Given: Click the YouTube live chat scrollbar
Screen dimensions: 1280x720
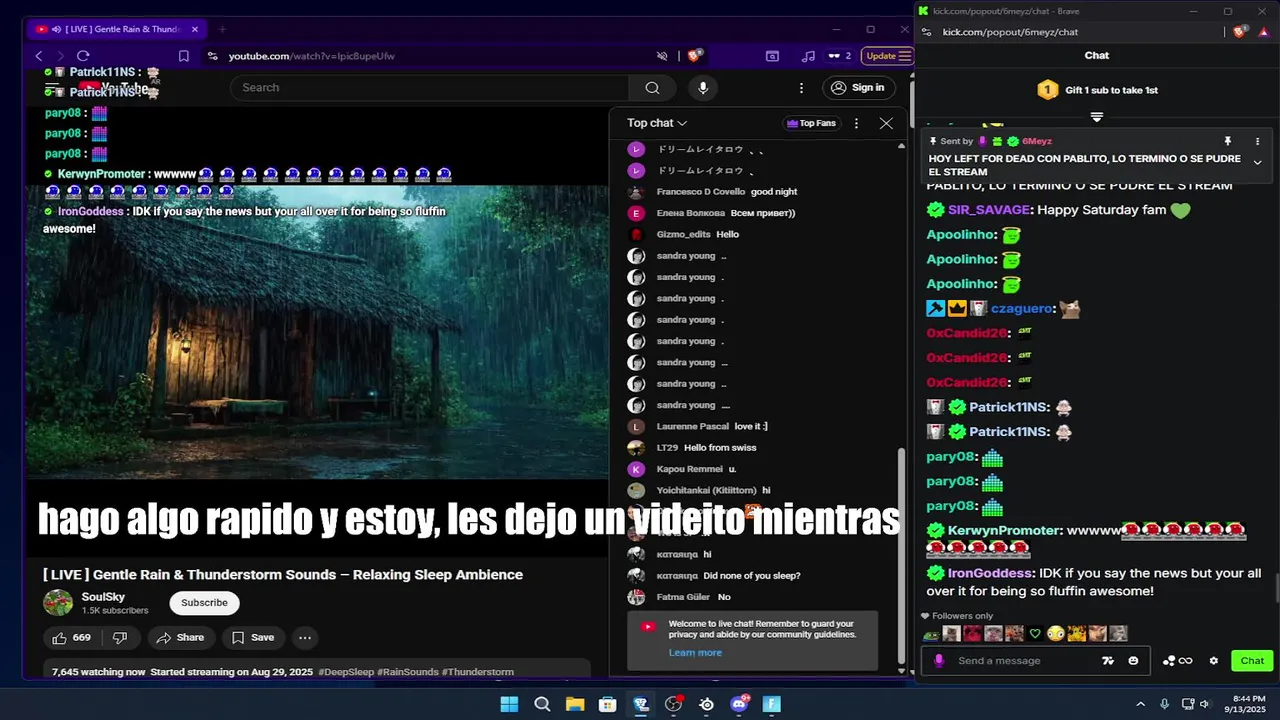Looking at the screenshot, I should pos(901,554).
